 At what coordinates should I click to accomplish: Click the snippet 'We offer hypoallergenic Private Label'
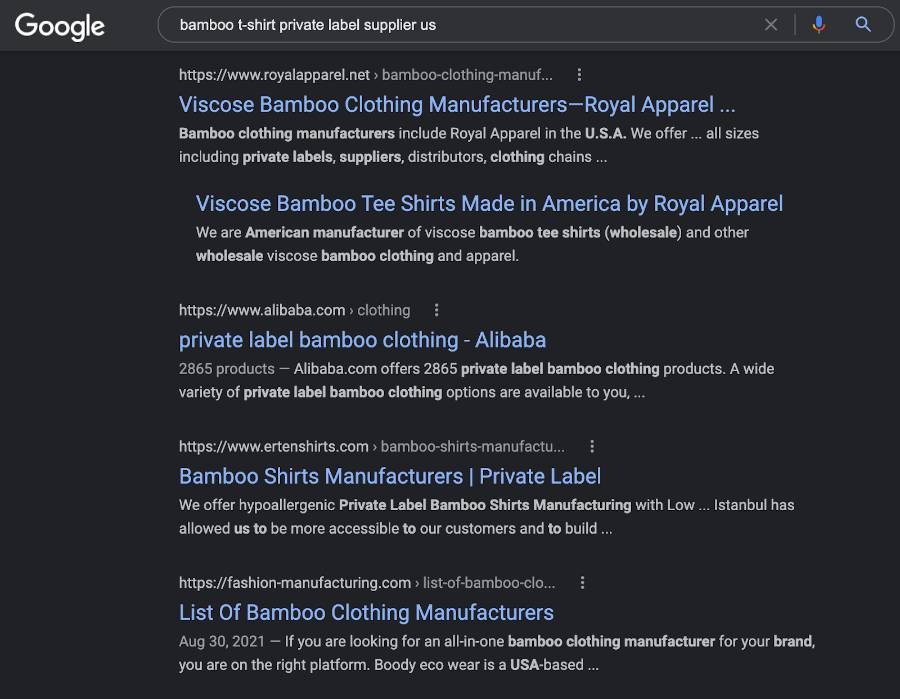(487, 517)
